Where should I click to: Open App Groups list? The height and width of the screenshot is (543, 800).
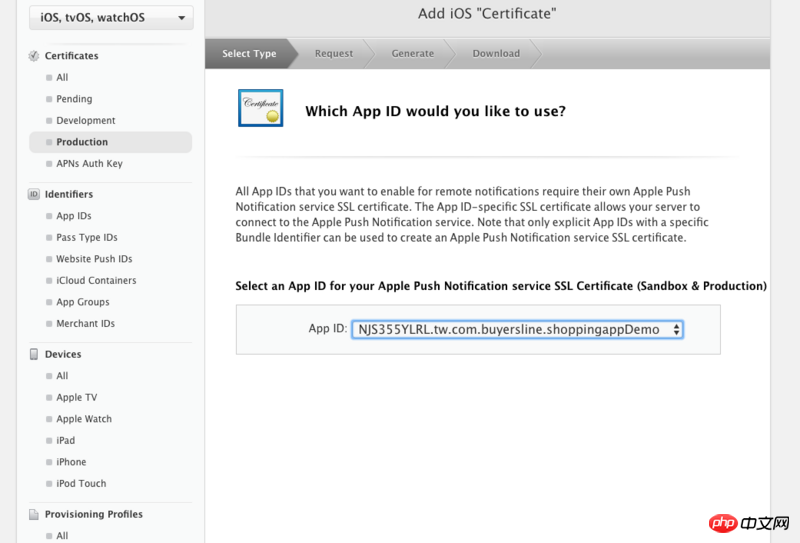point(83,302)
